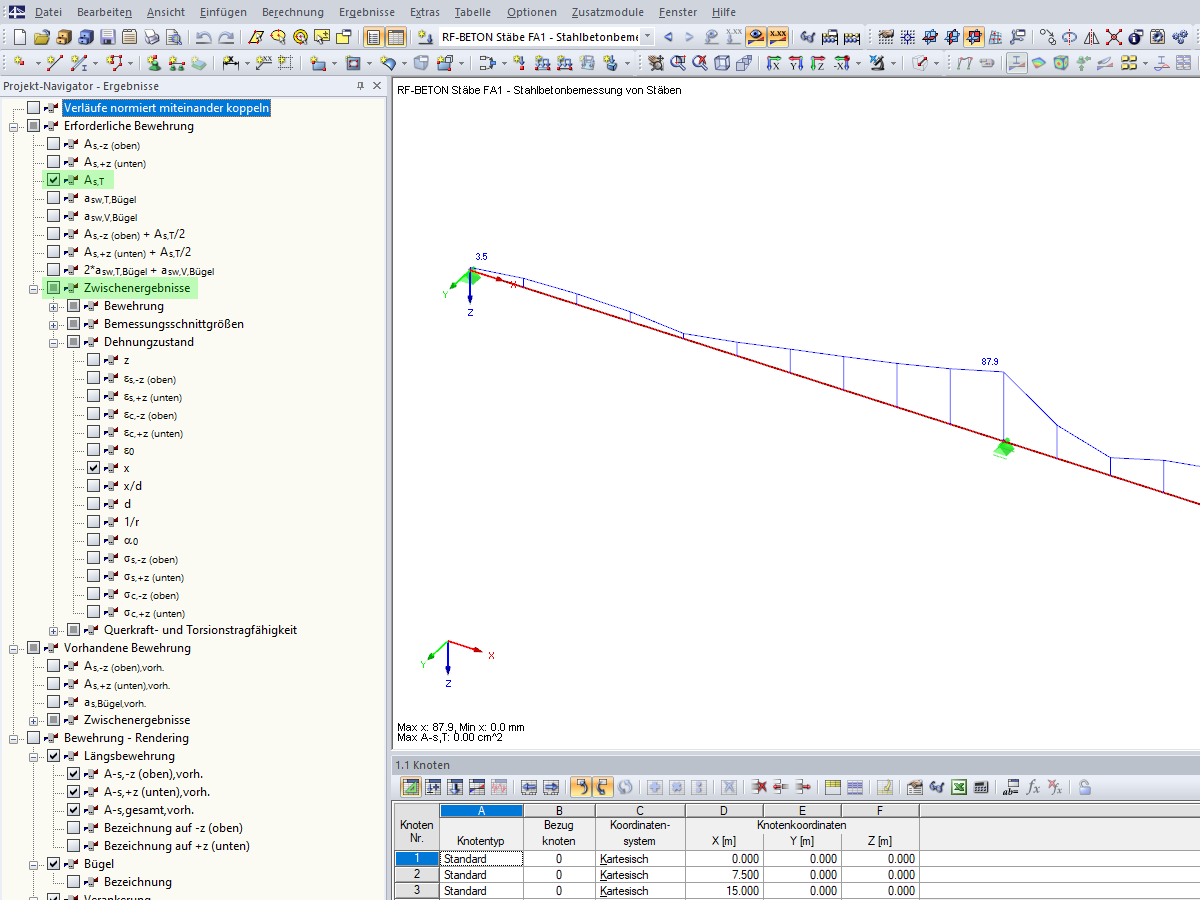
Task: Expand the Bemessungsschnittgrößen node
Action: (54, 324)
